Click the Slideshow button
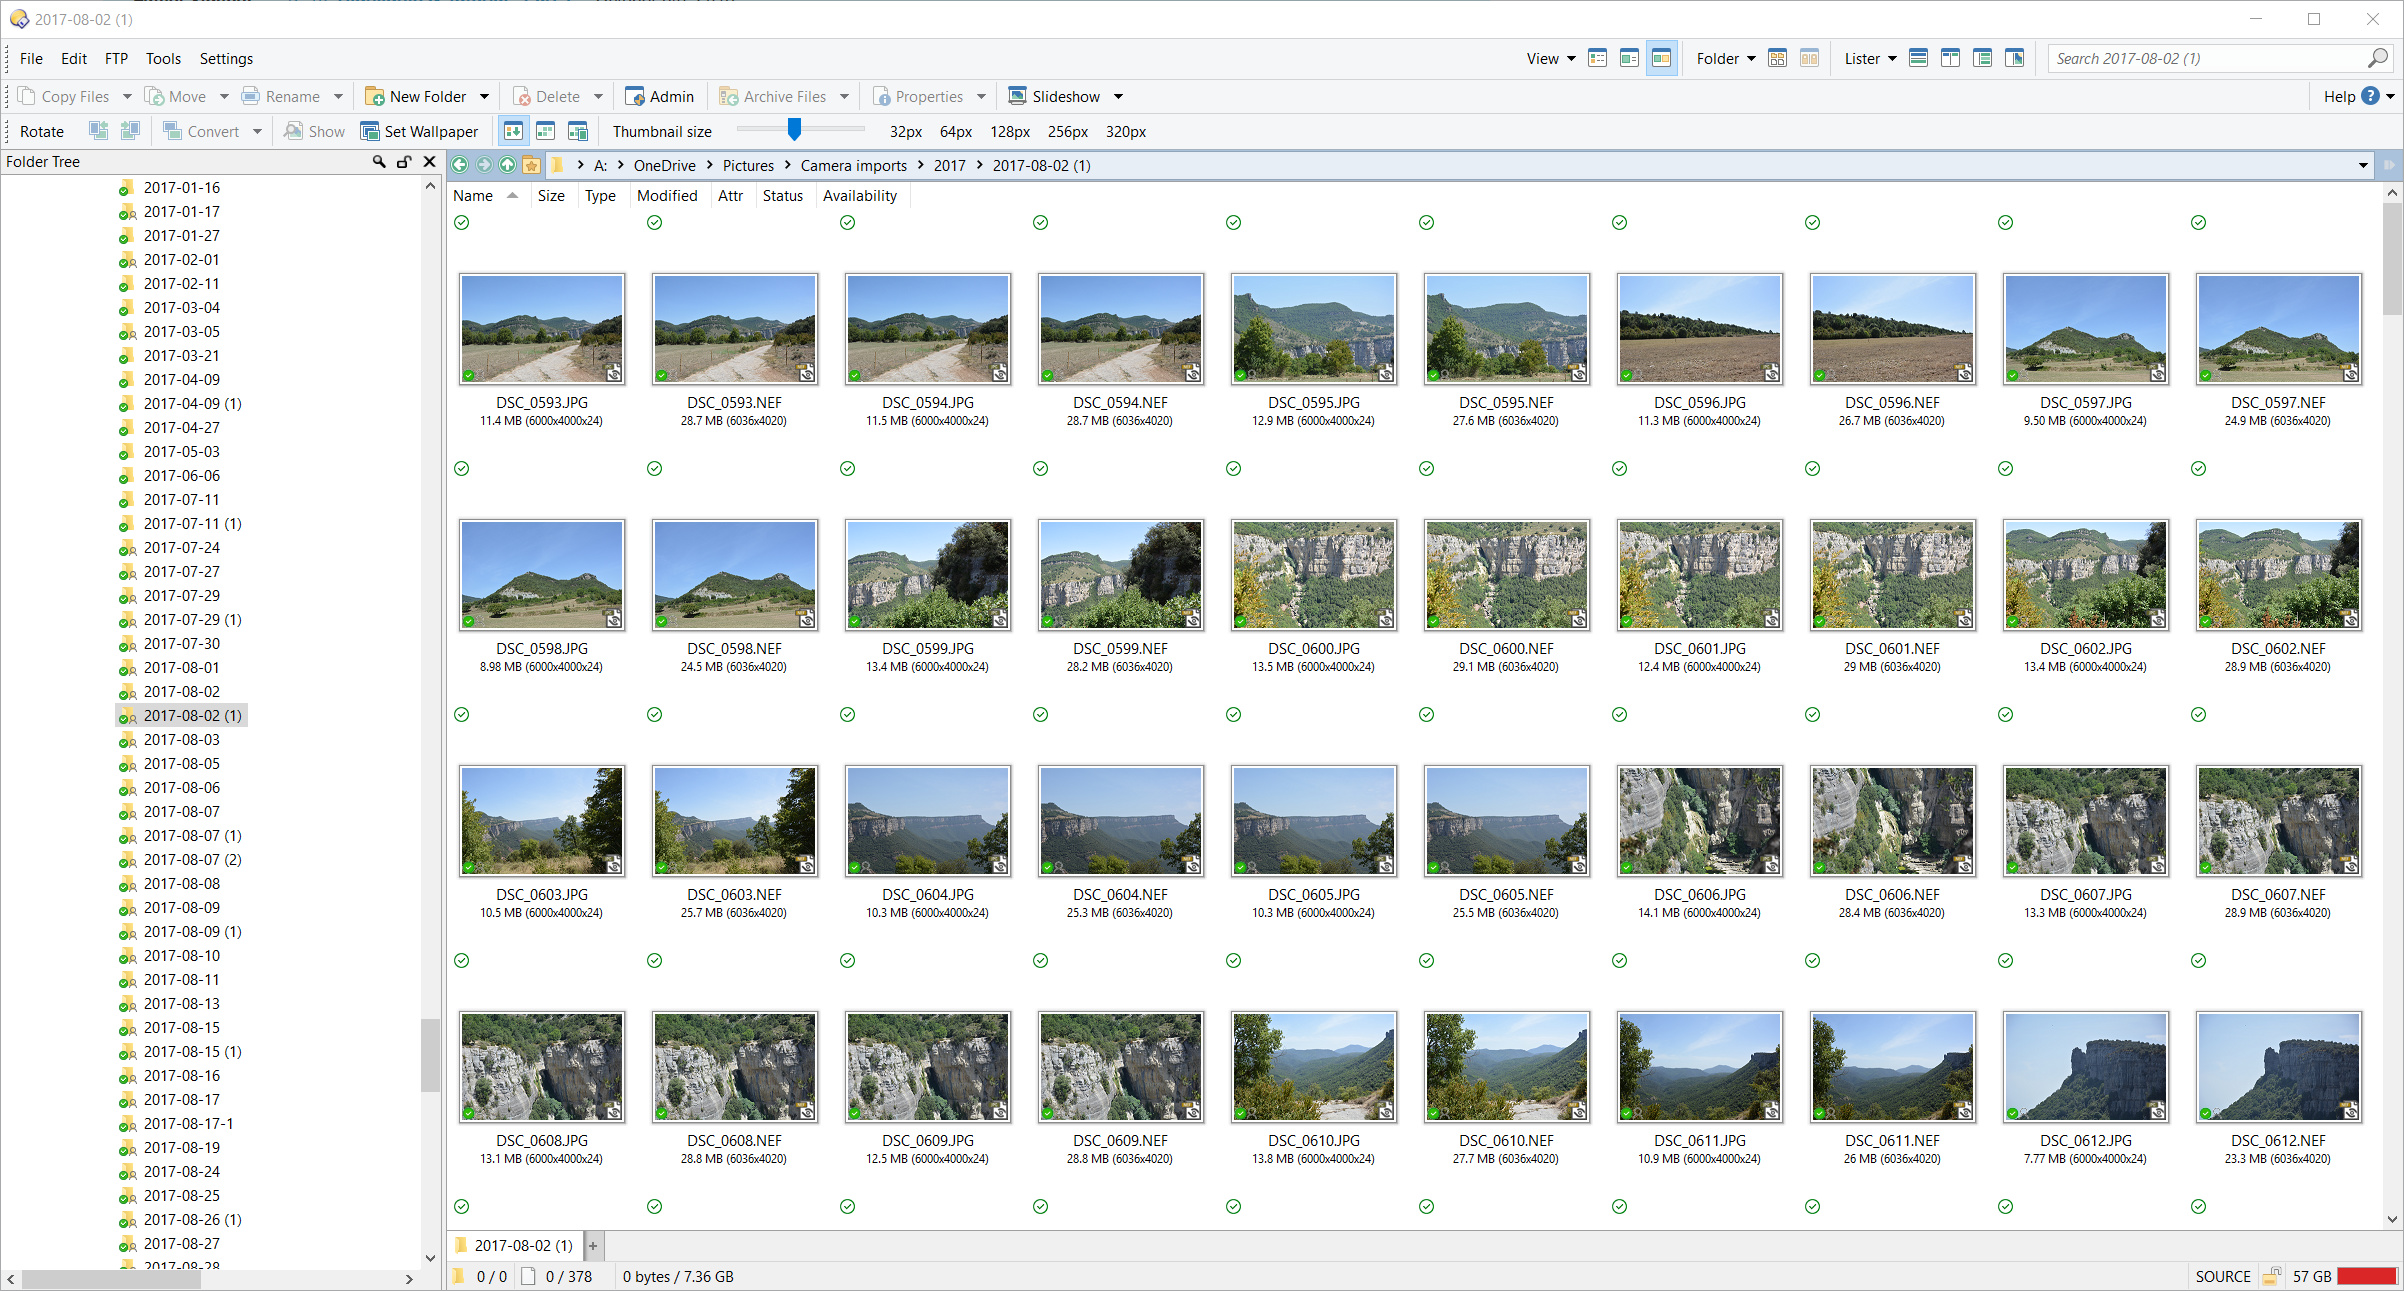The height and width of the screenshot is (1291, 2404). coord(1054,97)
